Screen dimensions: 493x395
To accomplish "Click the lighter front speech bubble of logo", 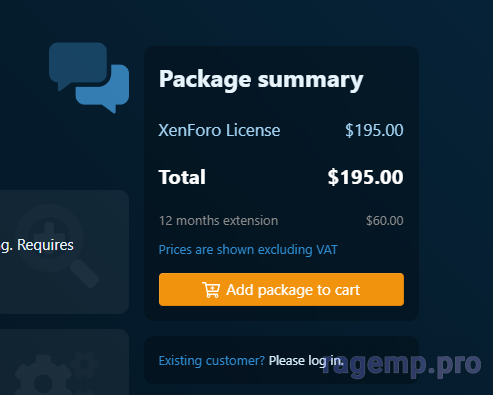I will coord(103,88).
